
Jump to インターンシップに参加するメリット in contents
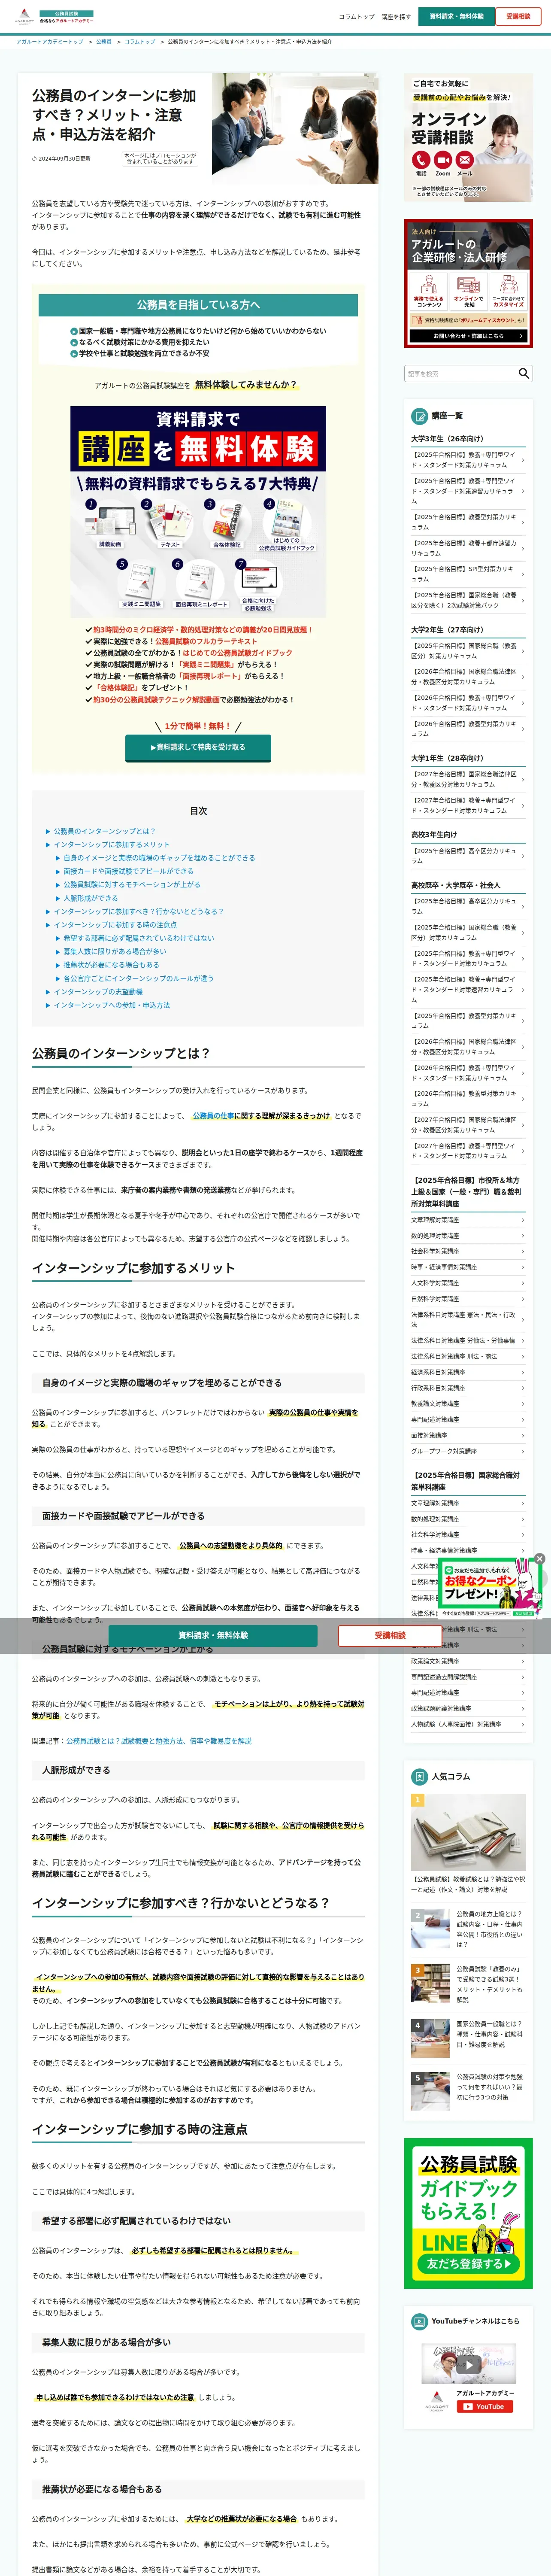click(112, 845)
